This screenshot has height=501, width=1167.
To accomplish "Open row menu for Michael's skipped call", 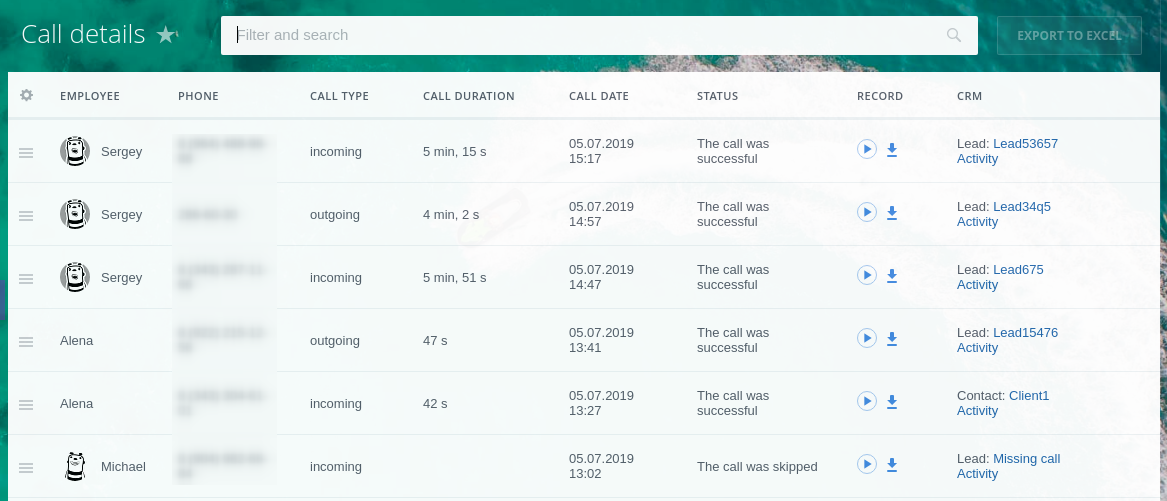I will click(x=26, y=468).
